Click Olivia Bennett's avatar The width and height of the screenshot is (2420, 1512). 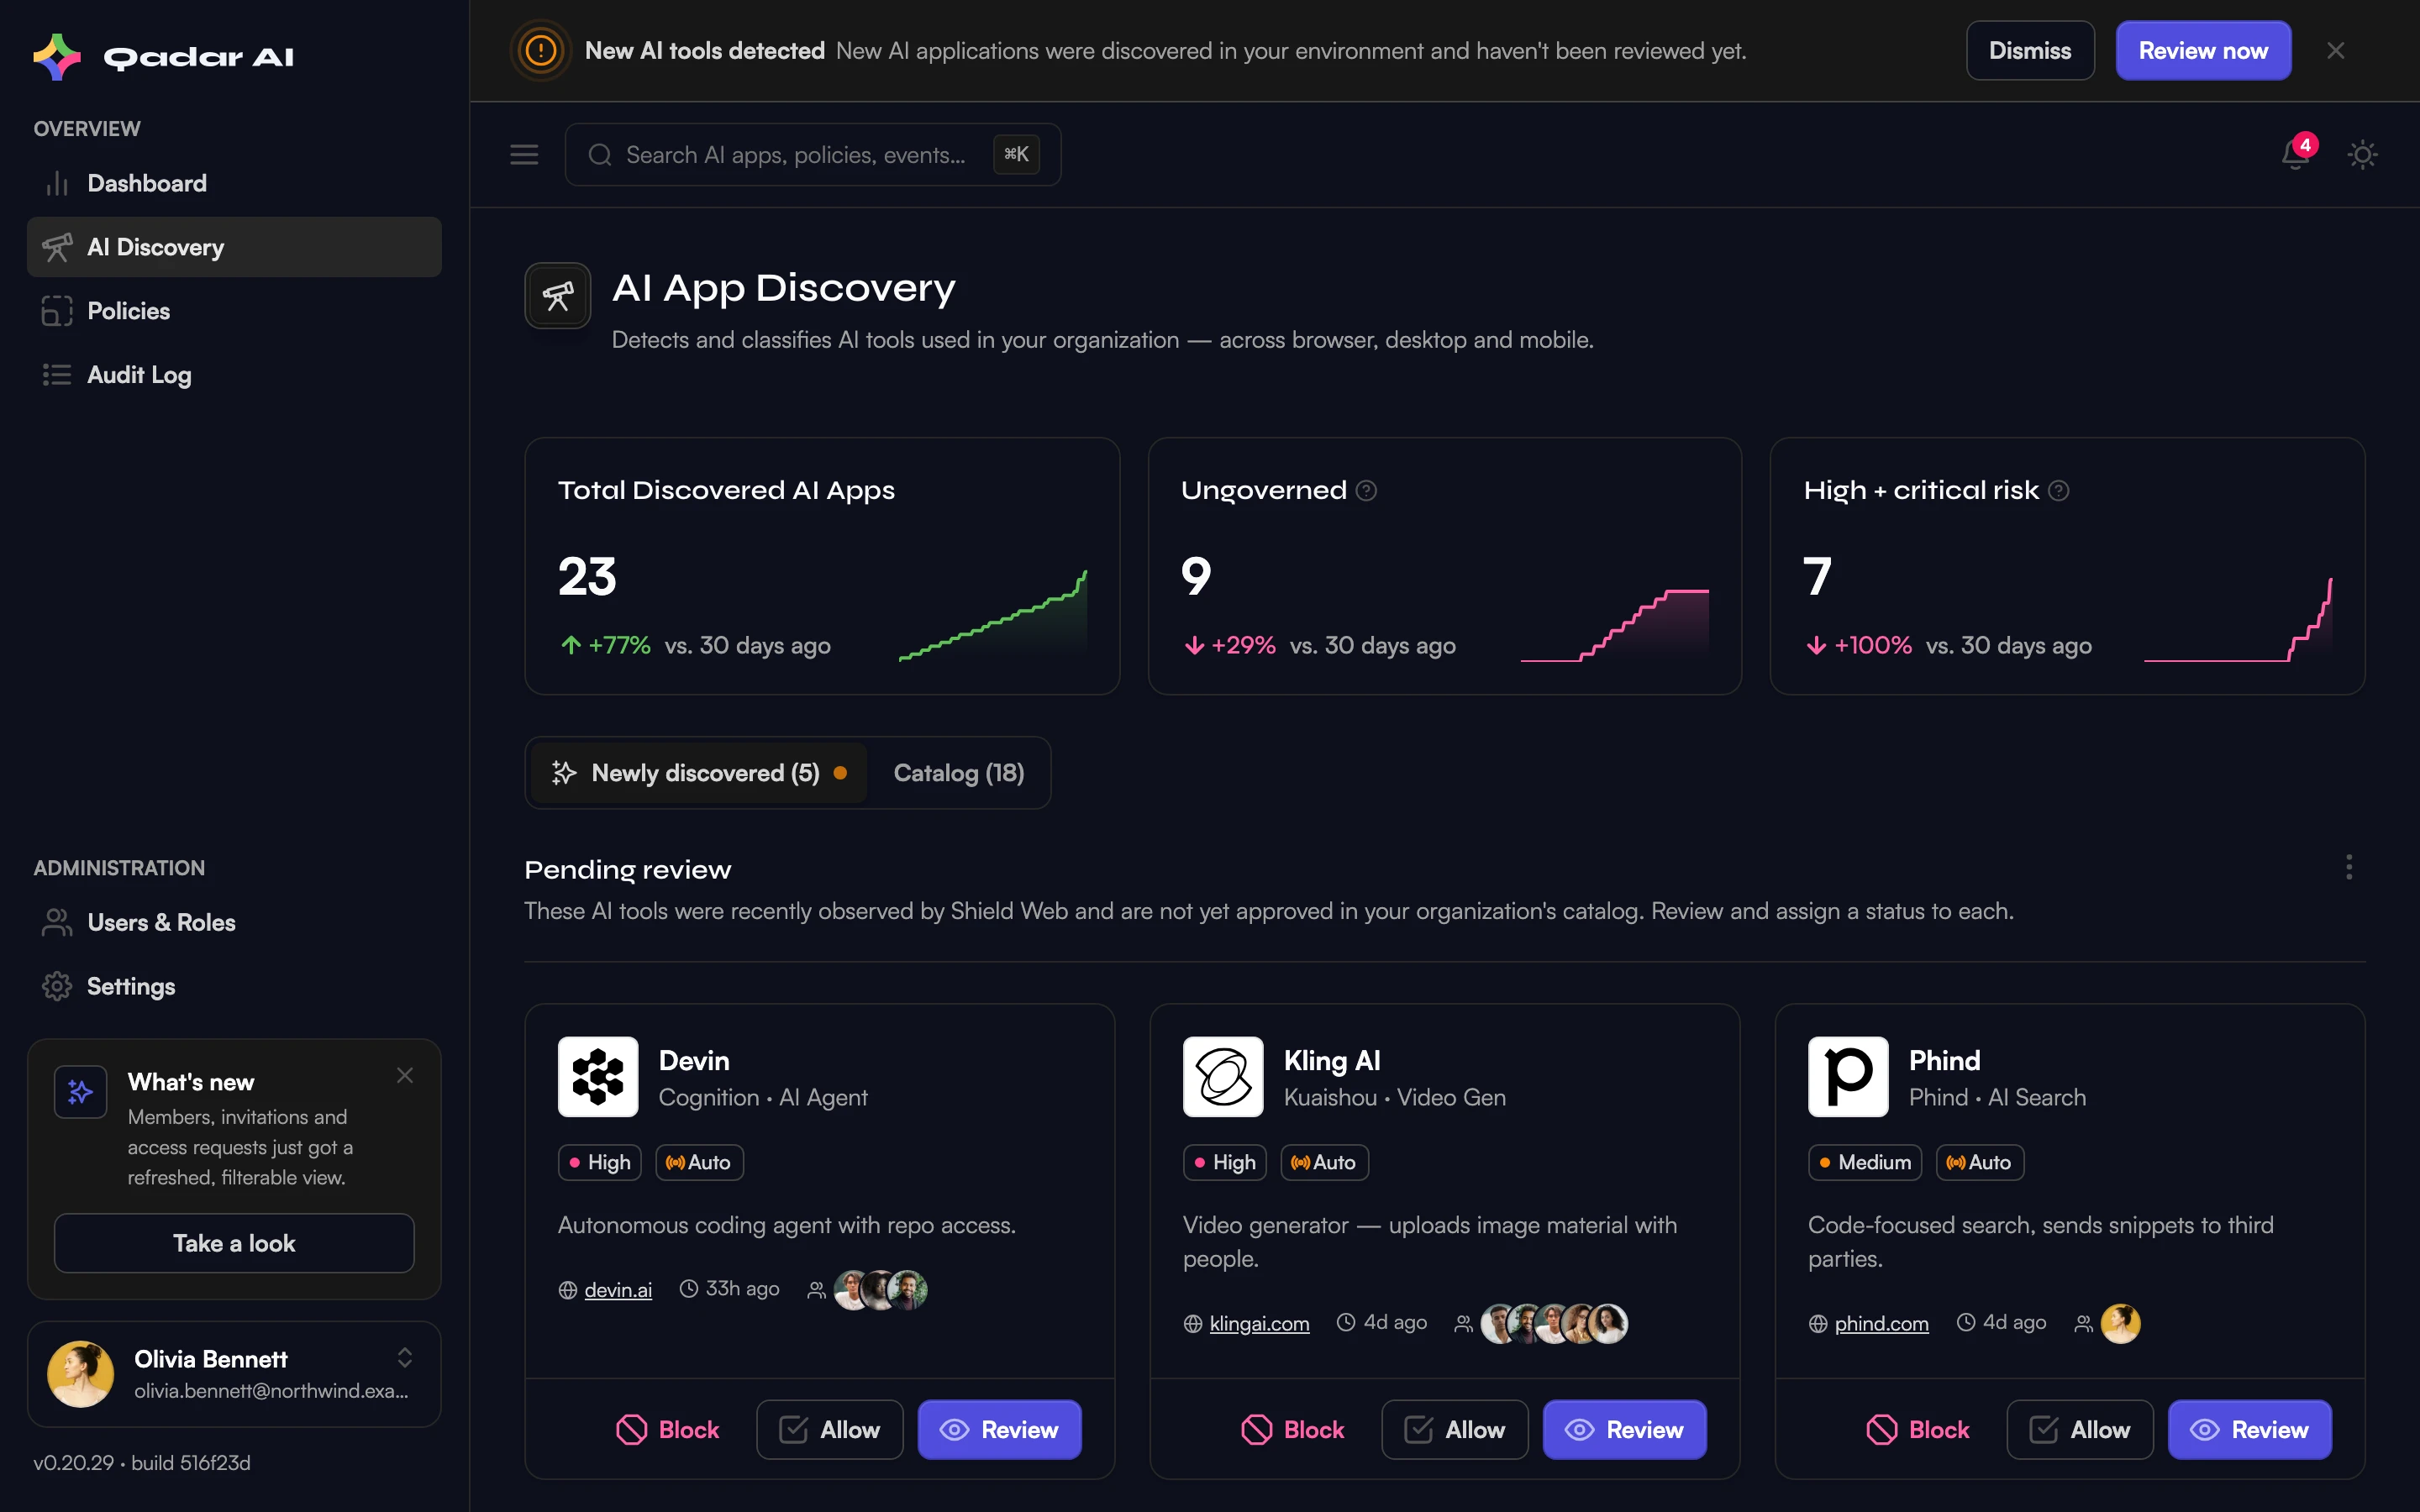coord(80,1373)
